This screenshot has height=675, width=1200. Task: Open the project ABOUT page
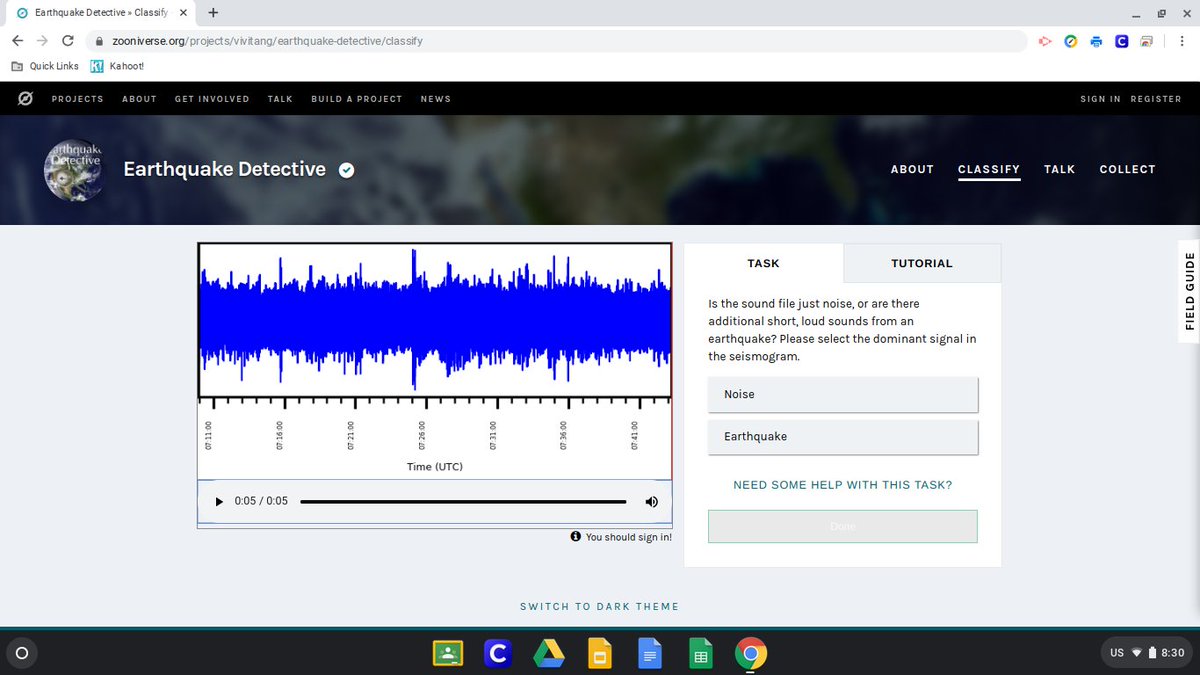coord(912,169)
